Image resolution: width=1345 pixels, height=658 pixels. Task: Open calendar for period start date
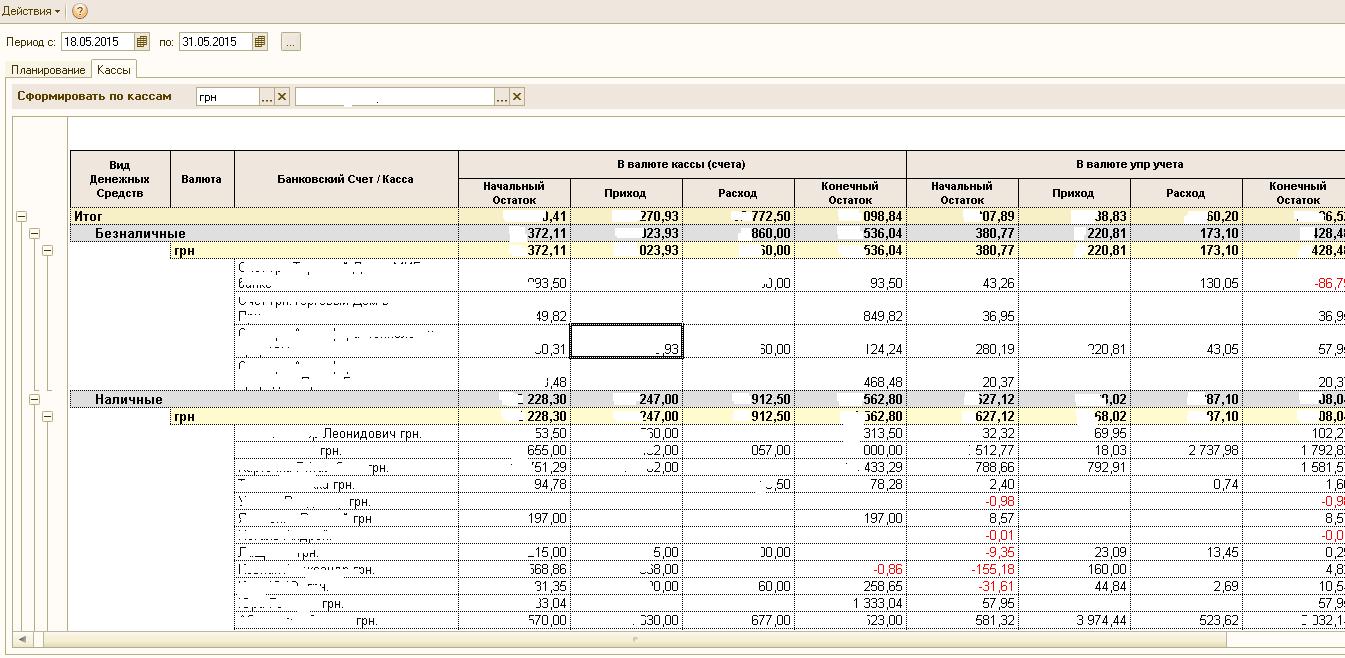[x=142, y=42]
